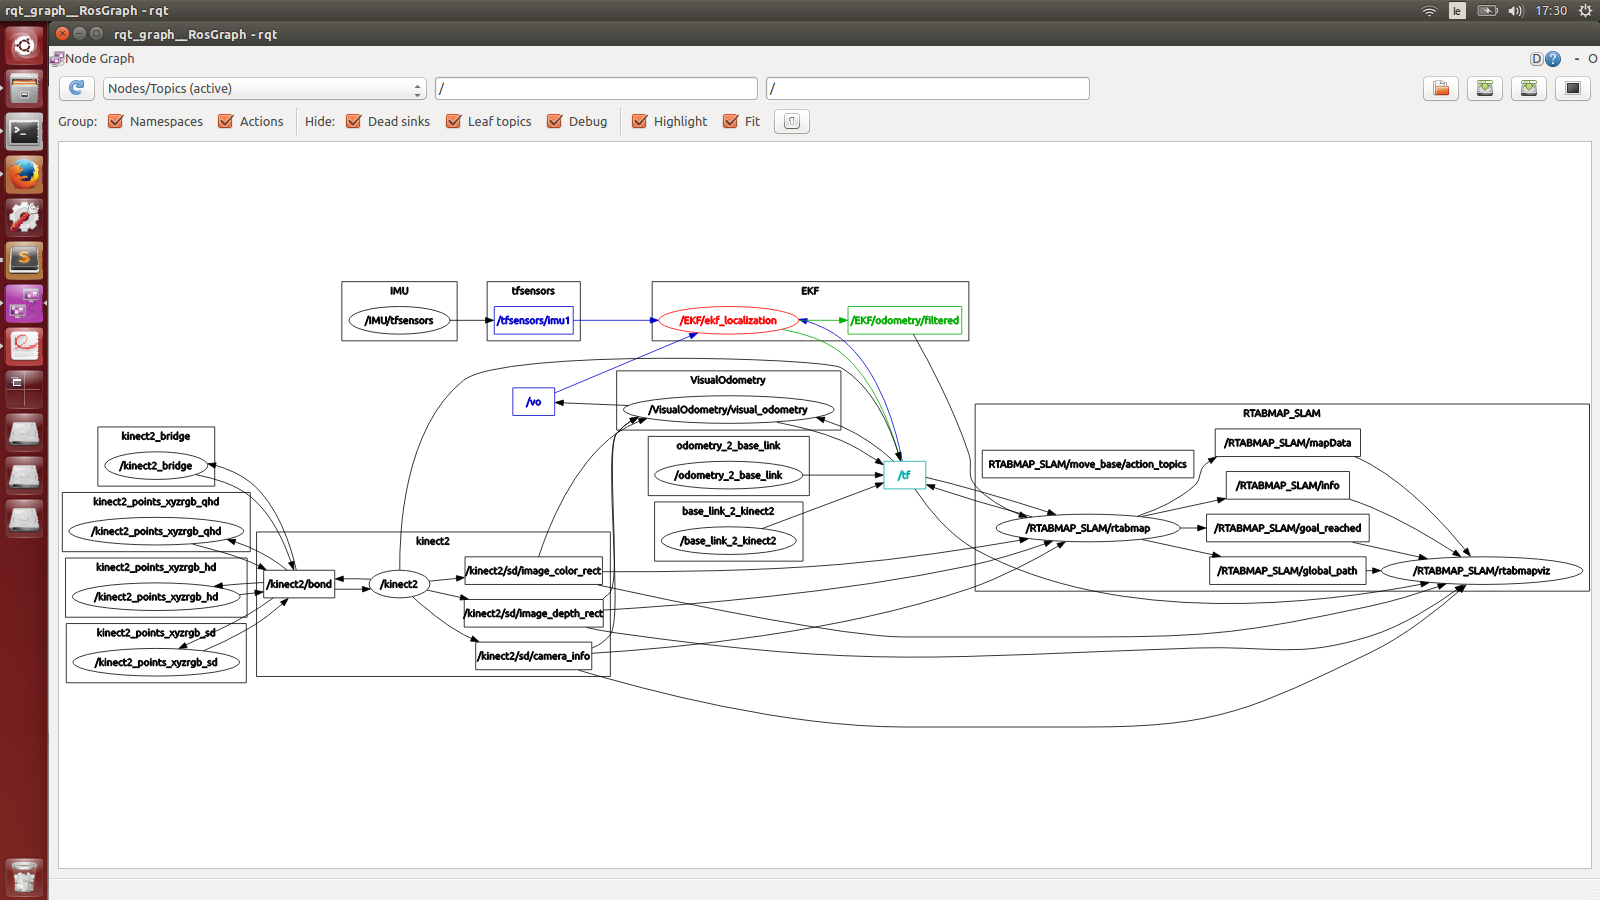Image resolution: width=1600 pixels, height=900 pixels.
Task: Uncheck the Namespaces grouping checkbox
Action: coord(116,122)
